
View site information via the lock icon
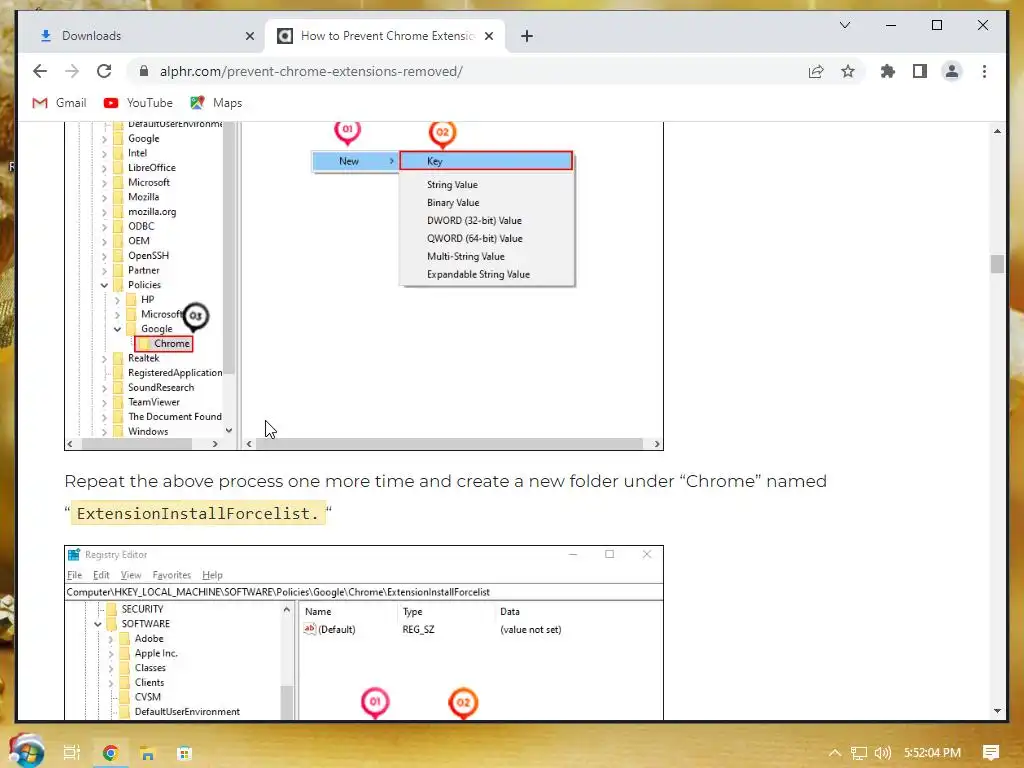pos(144,71)
